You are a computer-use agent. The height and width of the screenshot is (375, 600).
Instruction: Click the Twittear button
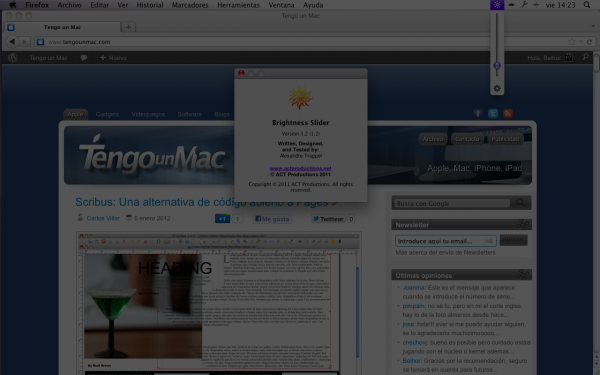click(328, 218)
